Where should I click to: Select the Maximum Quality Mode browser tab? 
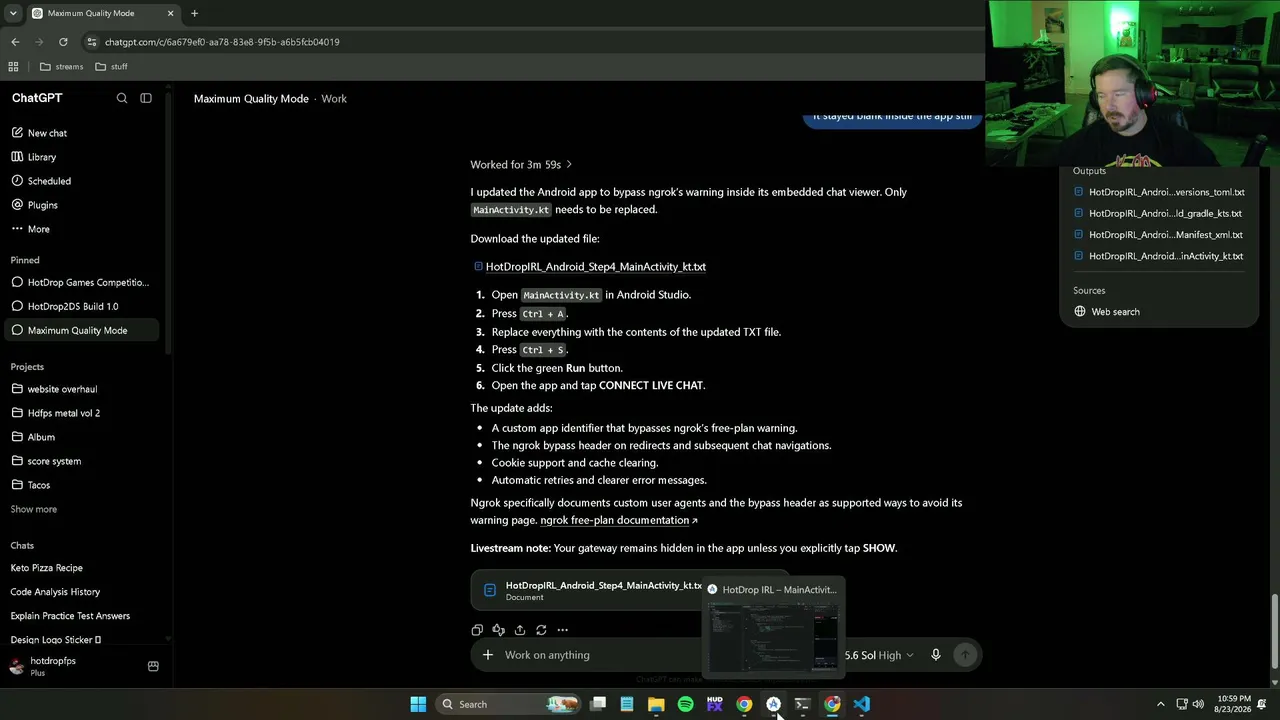(x=103, y=13)
